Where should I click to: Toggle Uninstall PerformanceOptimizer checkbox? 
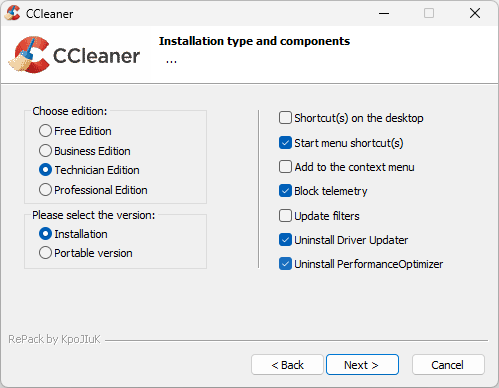(x=285, y=264)
